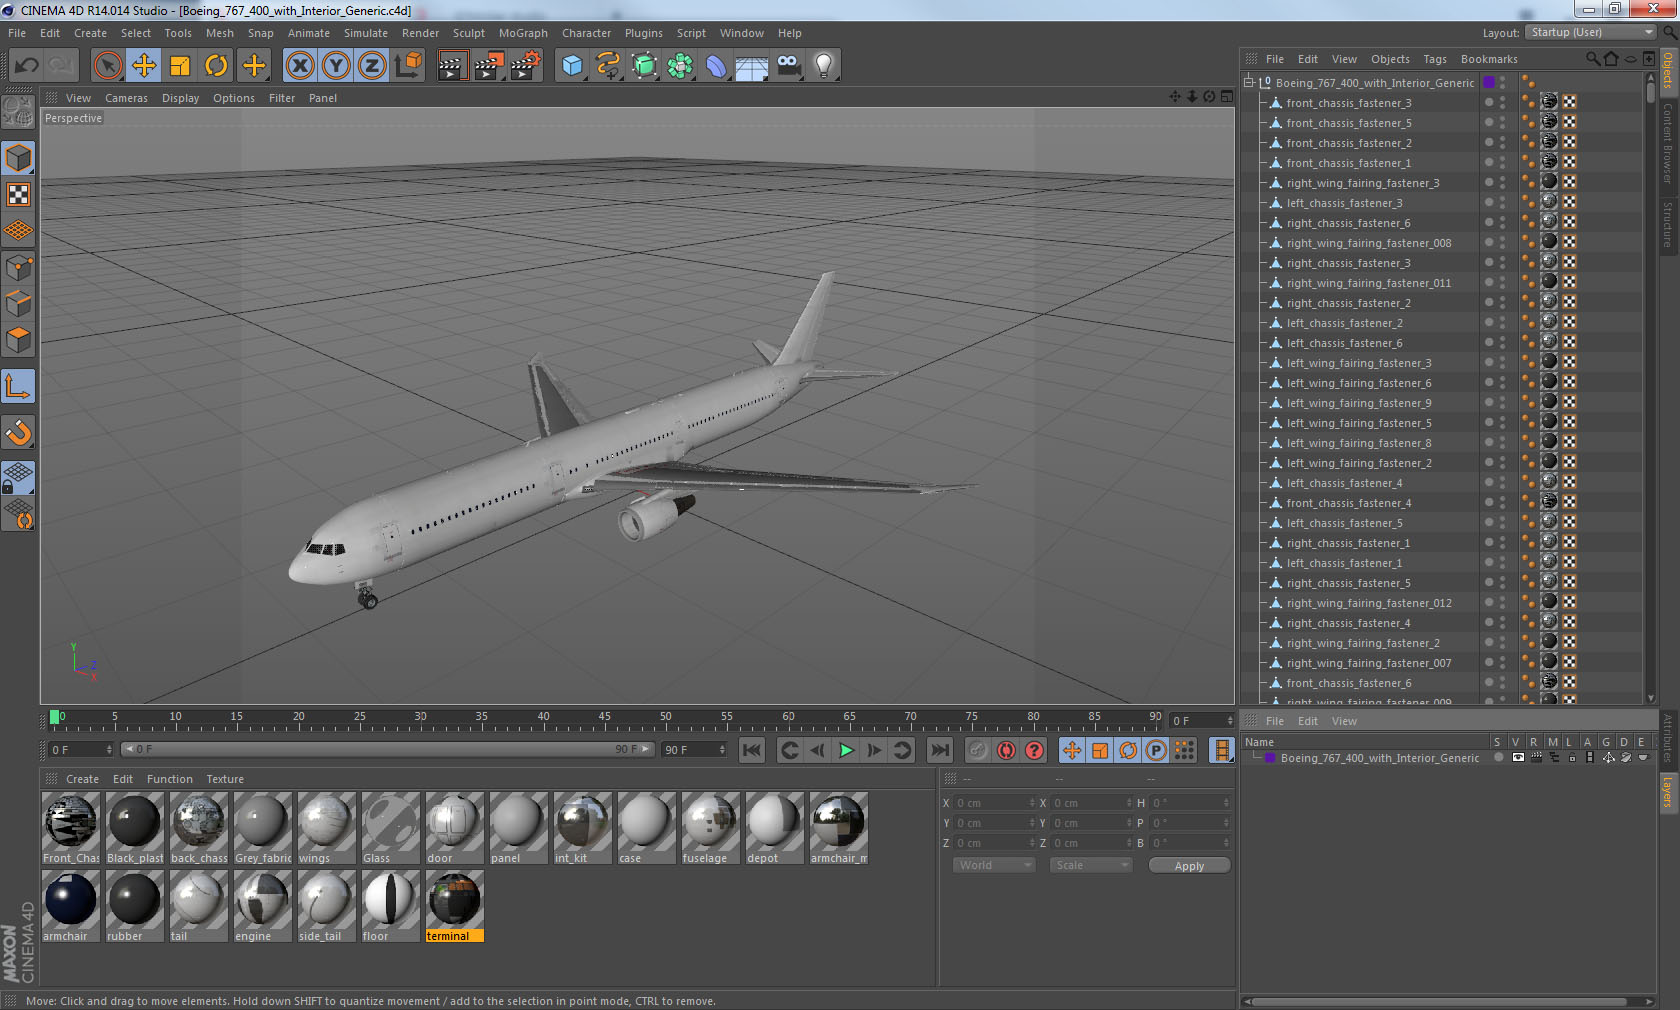Toggle Z axis lock

tap(372, 66)
